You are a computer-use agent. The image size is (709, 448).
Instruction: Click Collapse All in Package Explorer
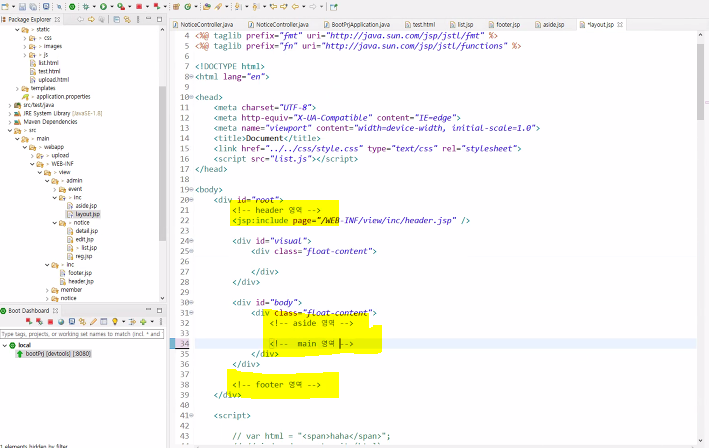point(116,19)
